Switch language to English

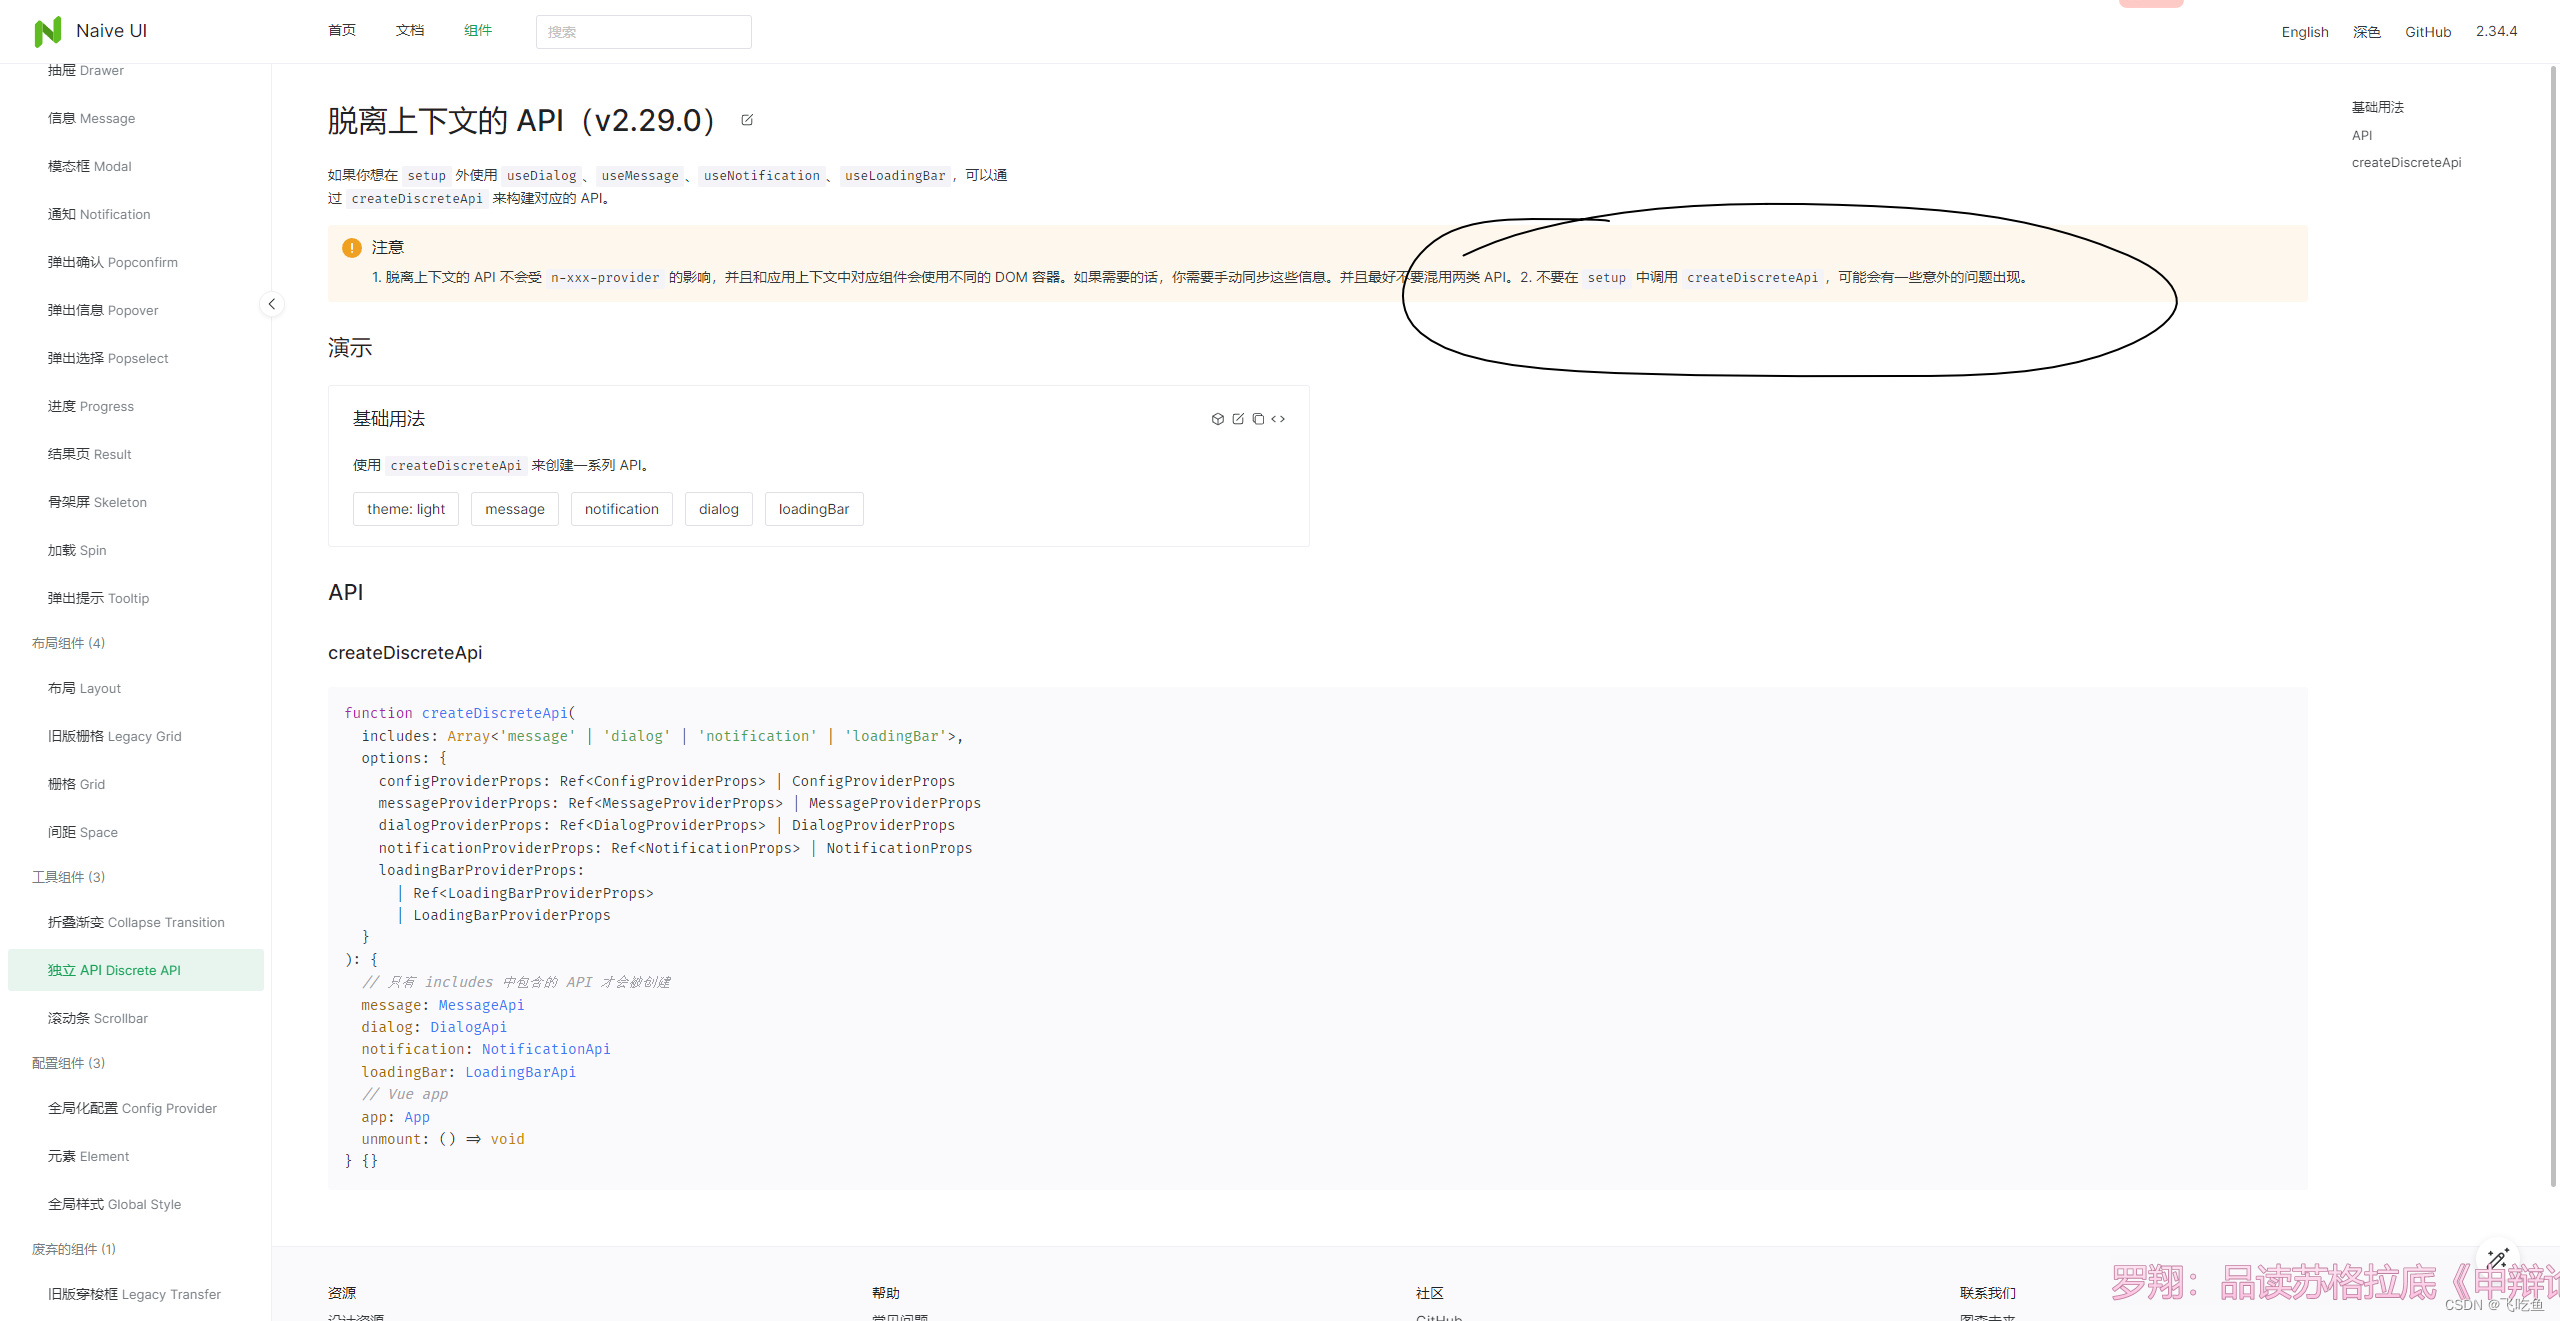2305,32
